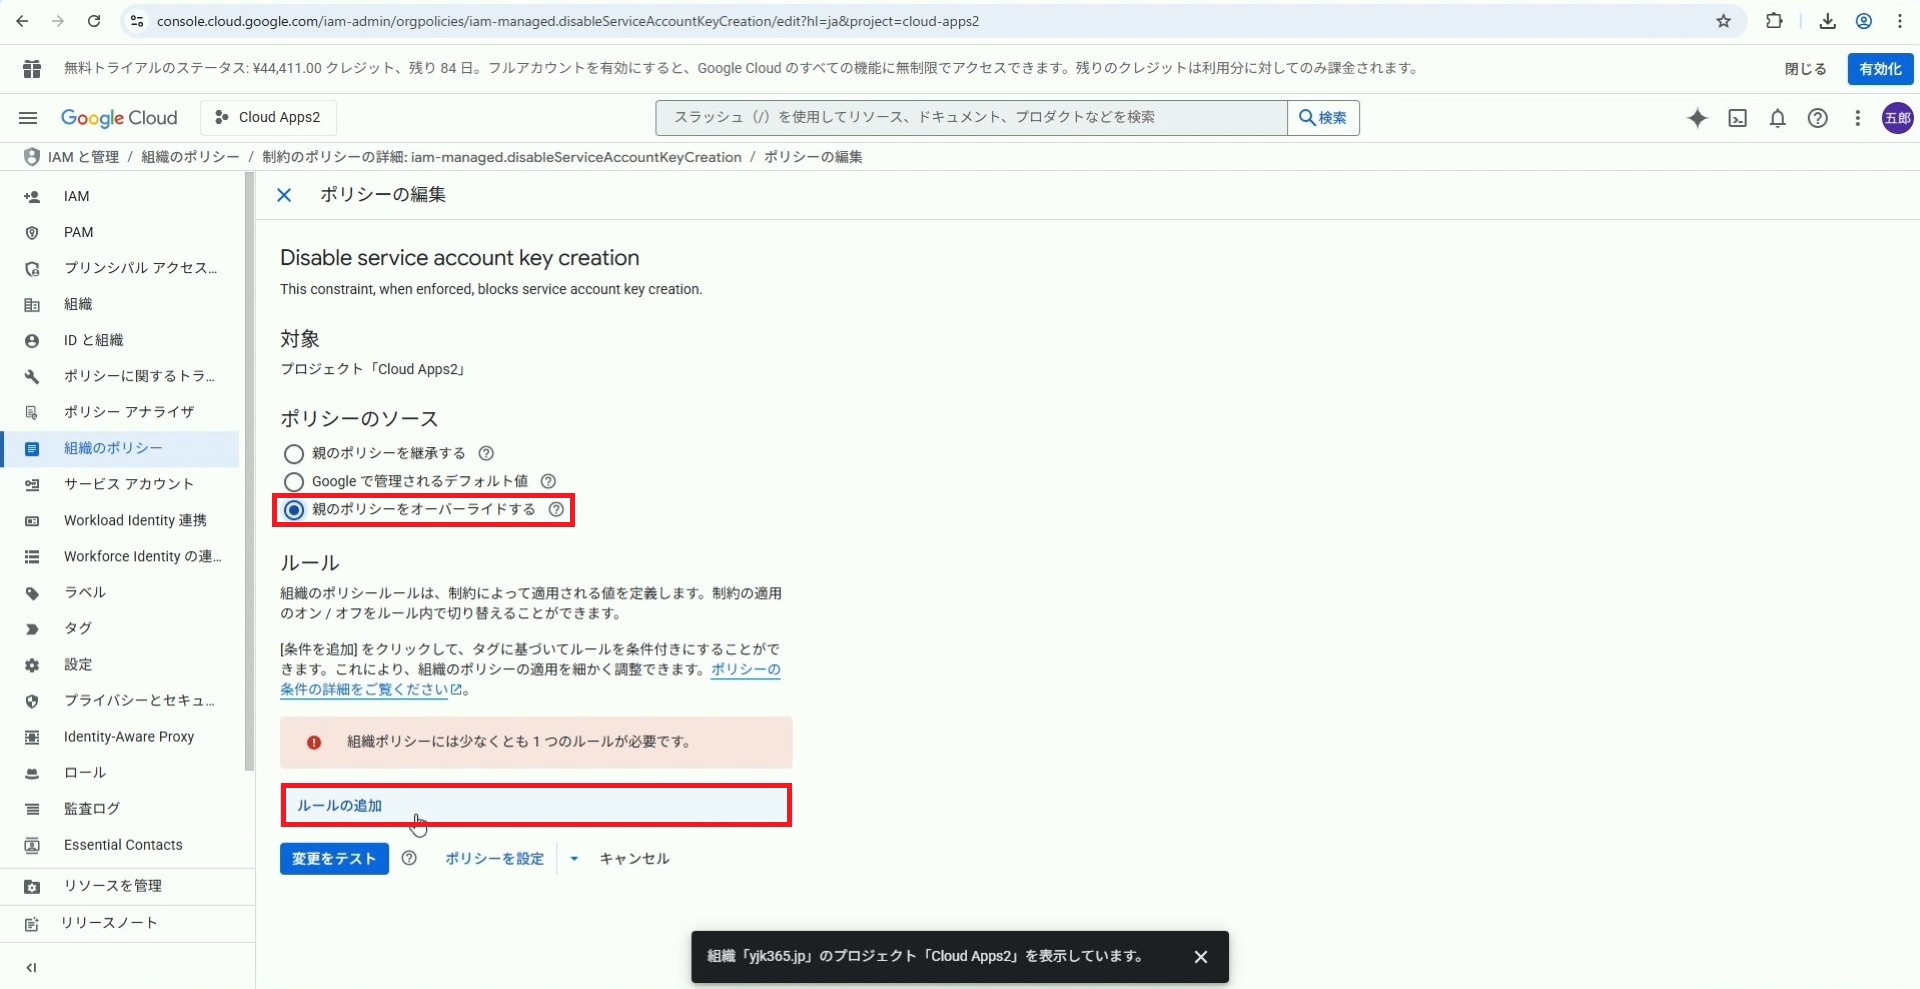
Task: Activate Cloud Shell terminal icon
Action: coord(1738,118)
